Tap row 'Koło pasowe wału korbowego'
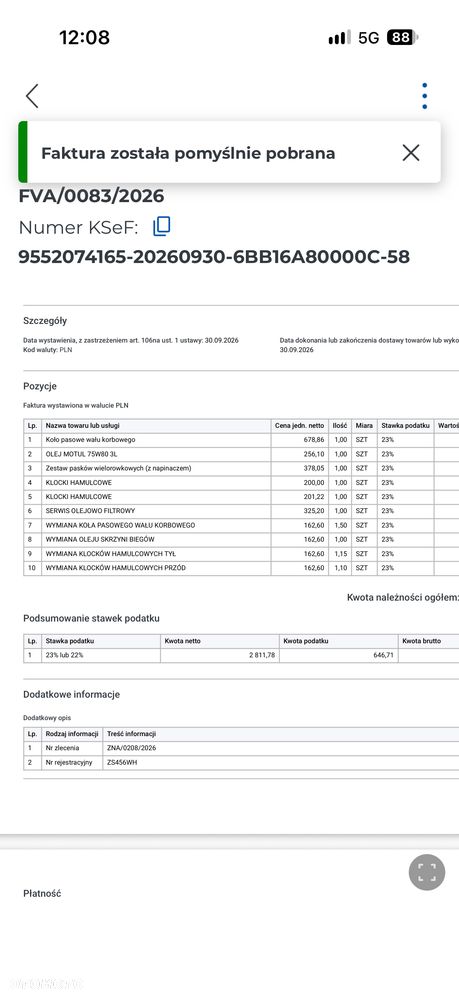The image size is (459, 998). click(241, 440)
